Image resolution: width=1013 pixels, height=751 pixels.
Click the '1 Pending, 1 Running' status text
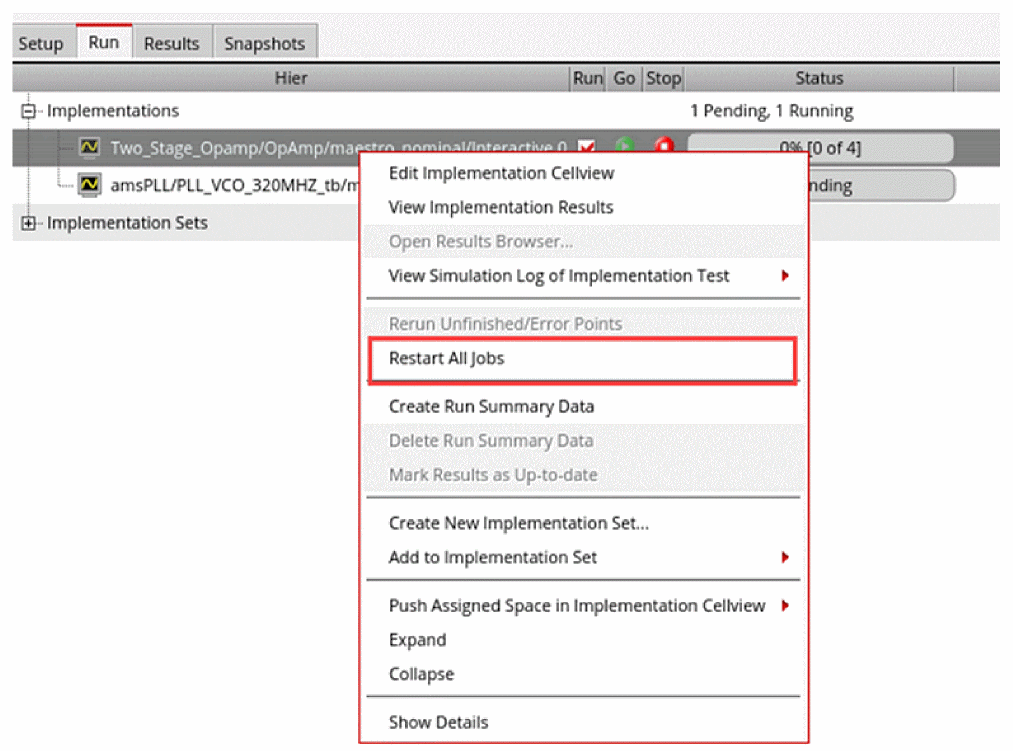coord(771,111)
